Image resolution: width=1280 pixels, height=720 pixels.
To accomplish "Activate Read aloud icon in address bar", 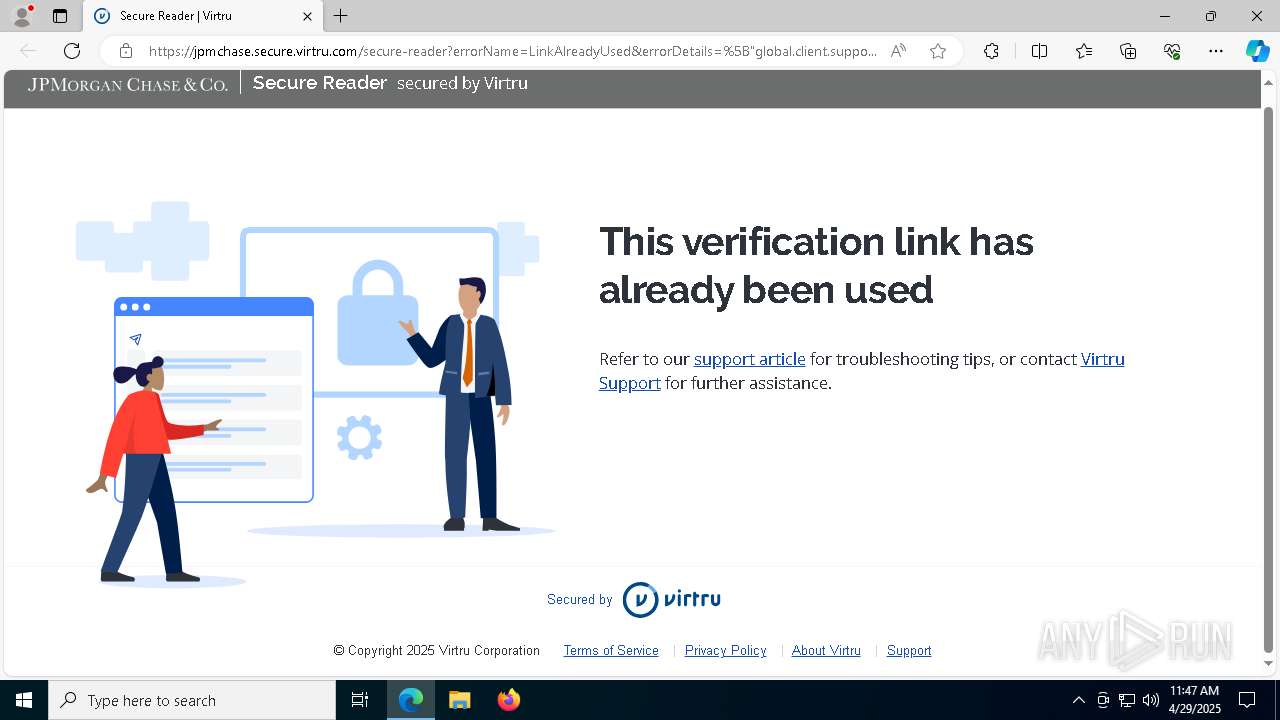I will pyautogui.click(x=898, y=51).
